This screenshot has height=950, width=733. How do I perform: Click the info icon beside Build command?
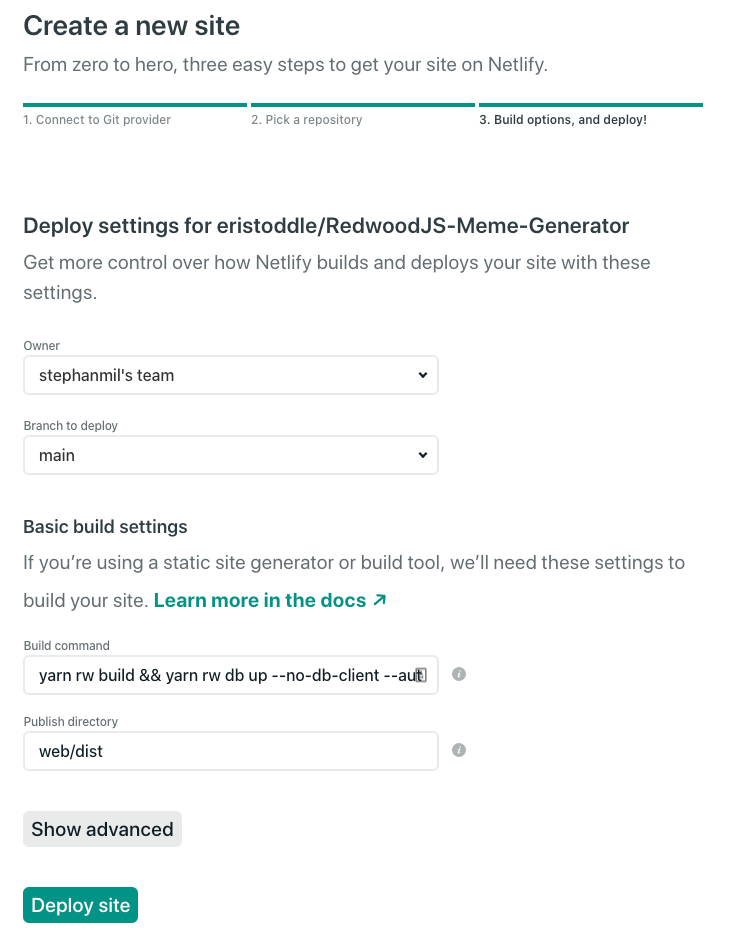point(459,674)
